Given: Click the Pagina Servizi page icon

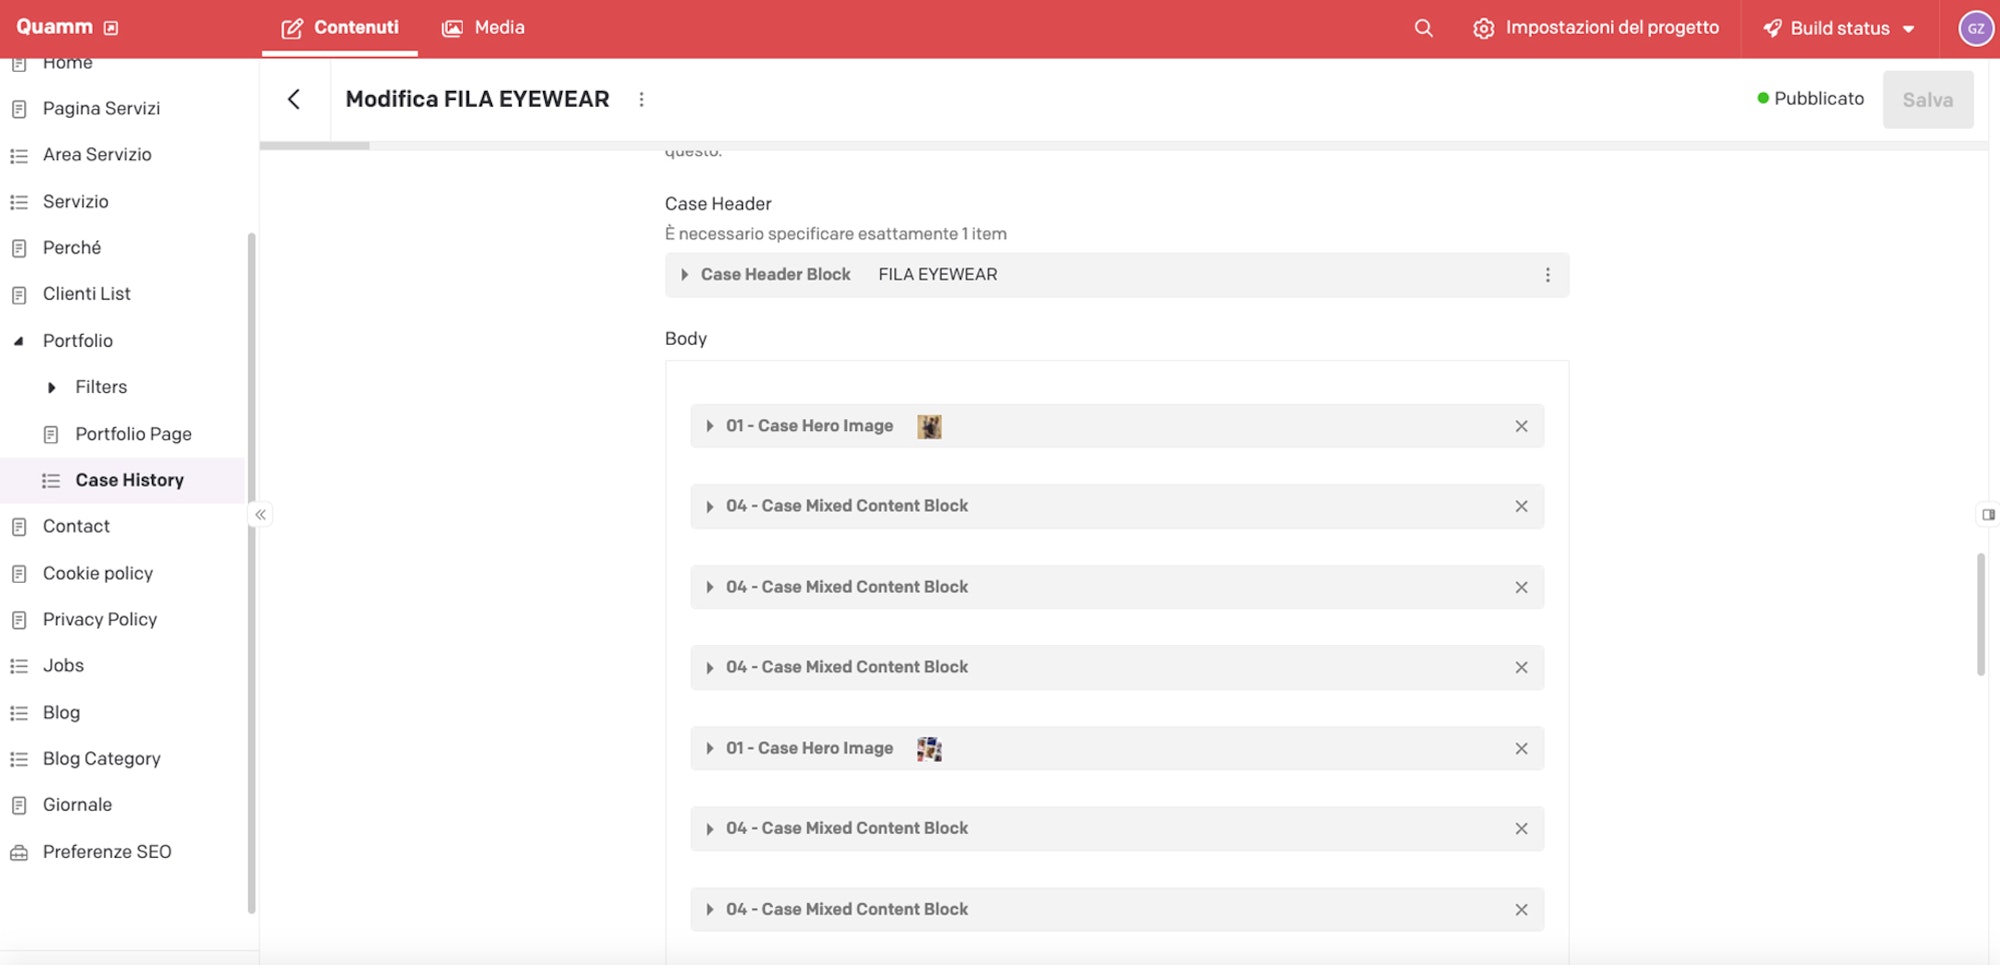Looking at the screenshot, I should (x=19, y=109).
